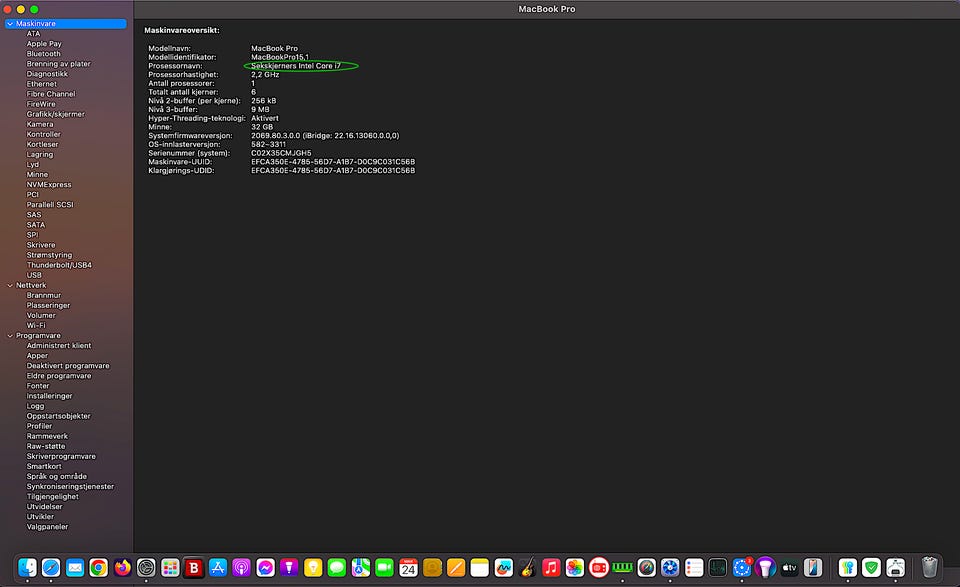
Task: Click the serial number value C02X35CMJGH5
Action: pos(281,153)
